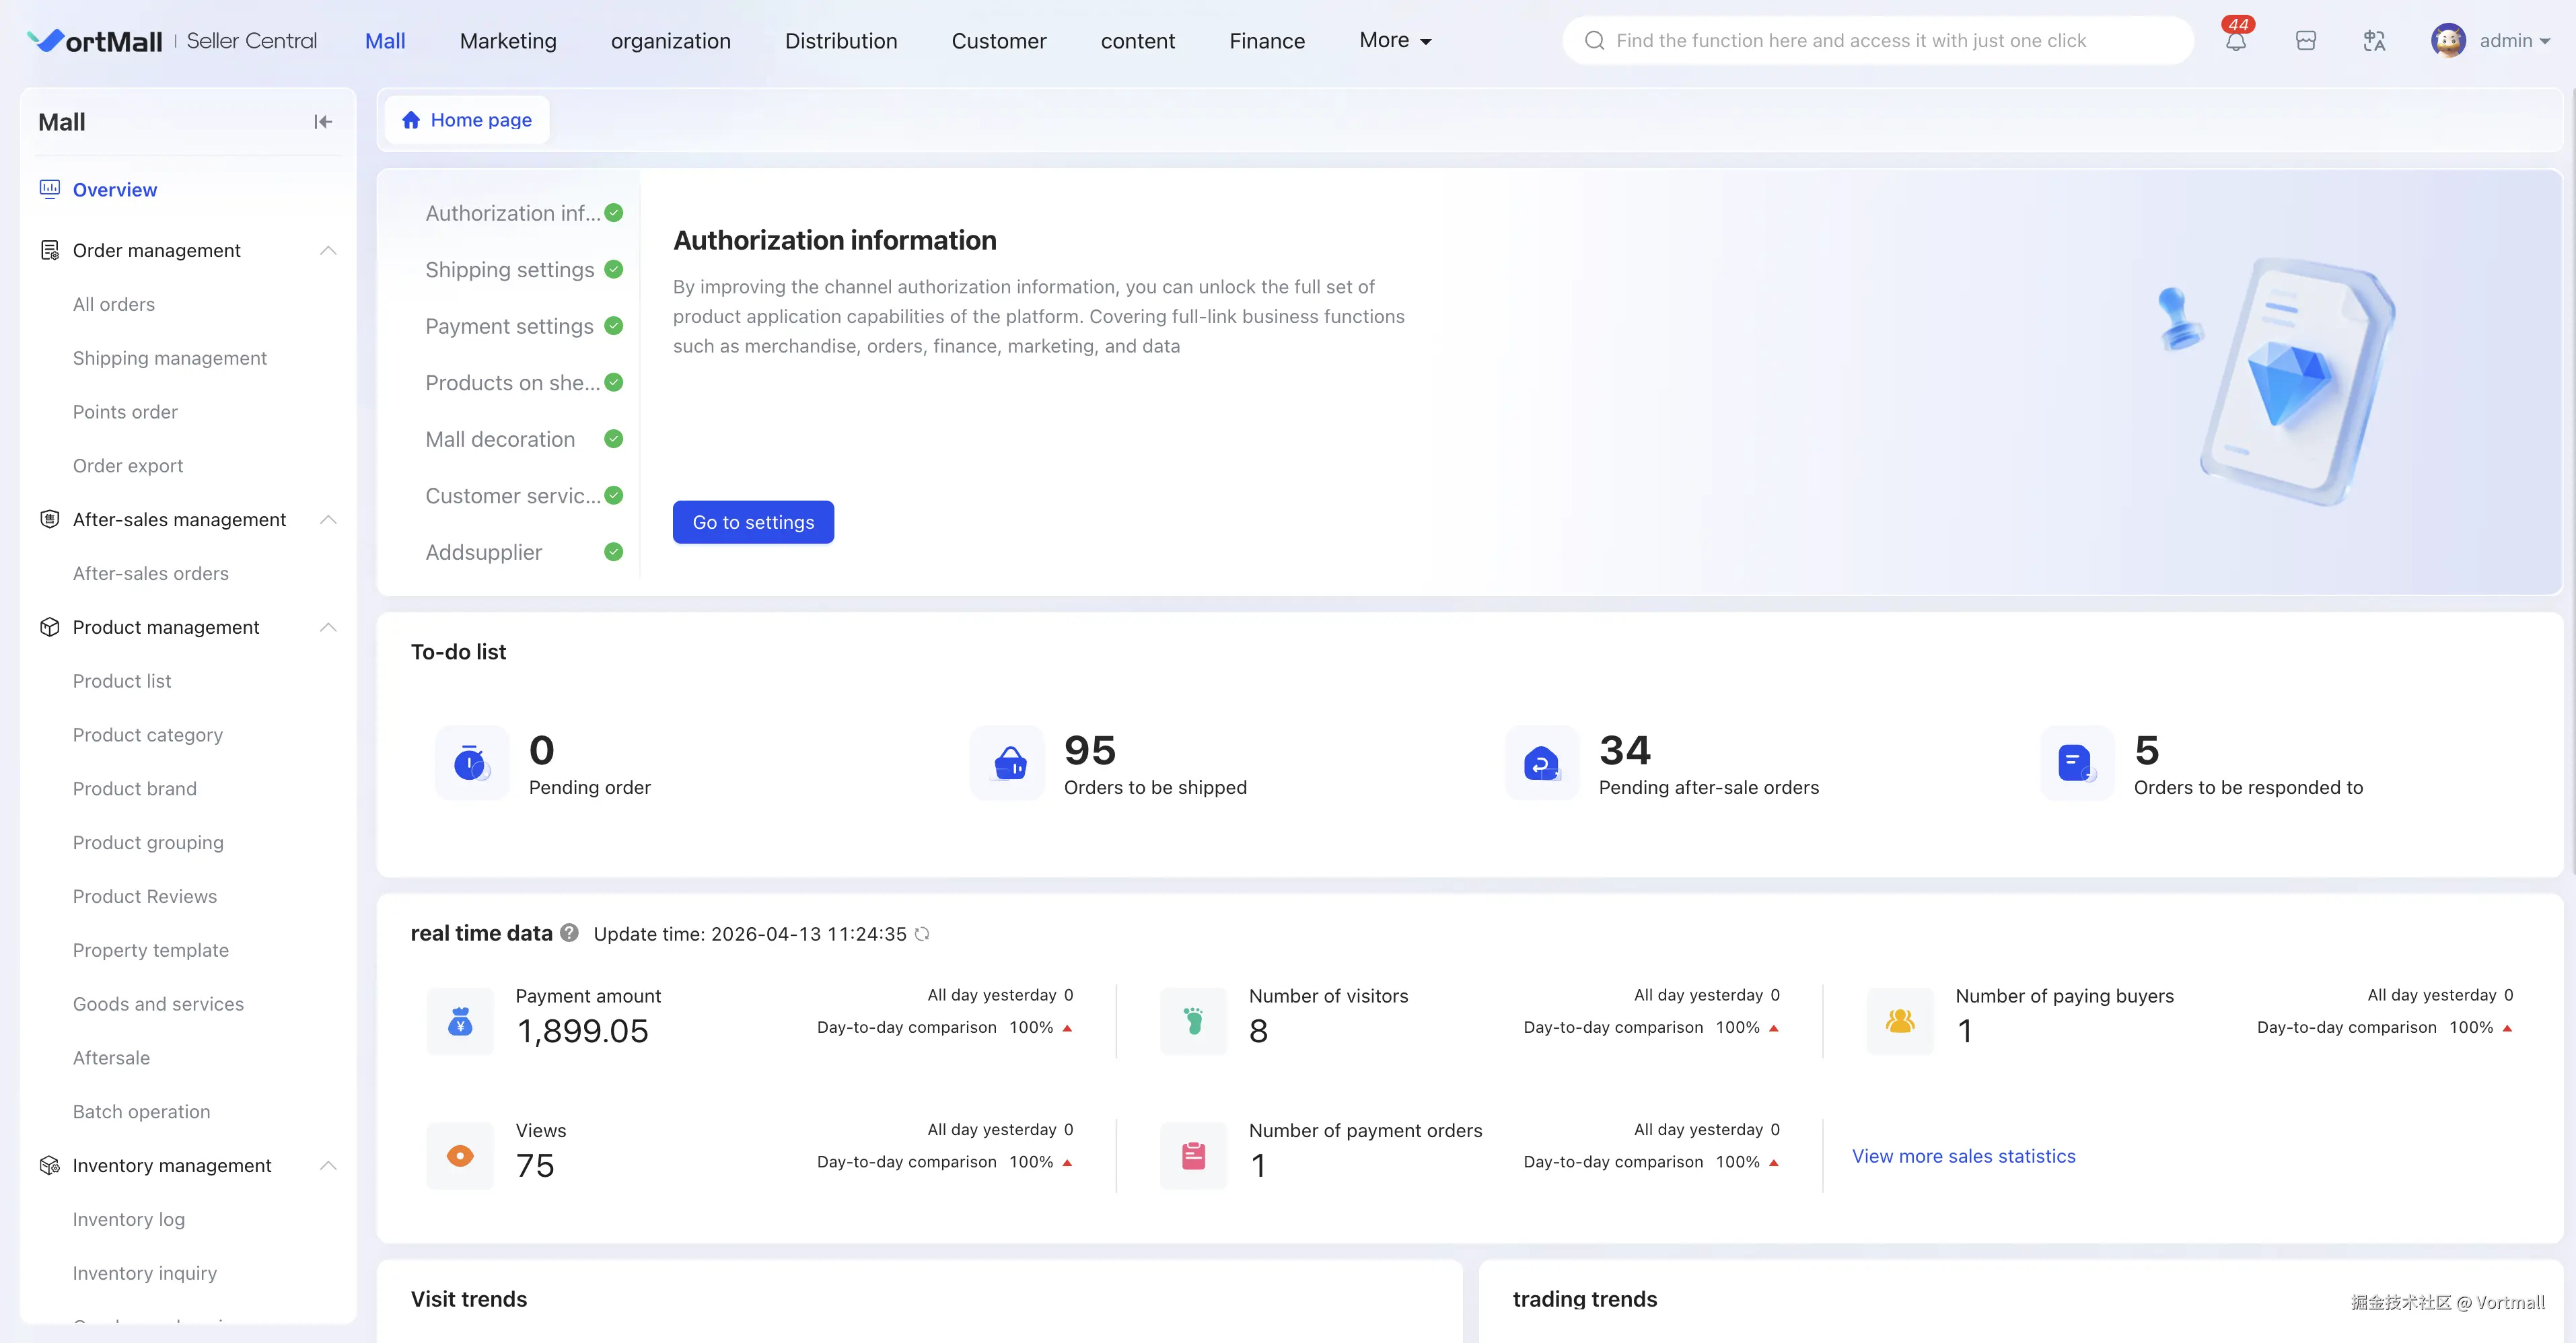The width and height of the screenshot is (2576, 1343).
Task: Click the Go to settings button
Action: 753,522
